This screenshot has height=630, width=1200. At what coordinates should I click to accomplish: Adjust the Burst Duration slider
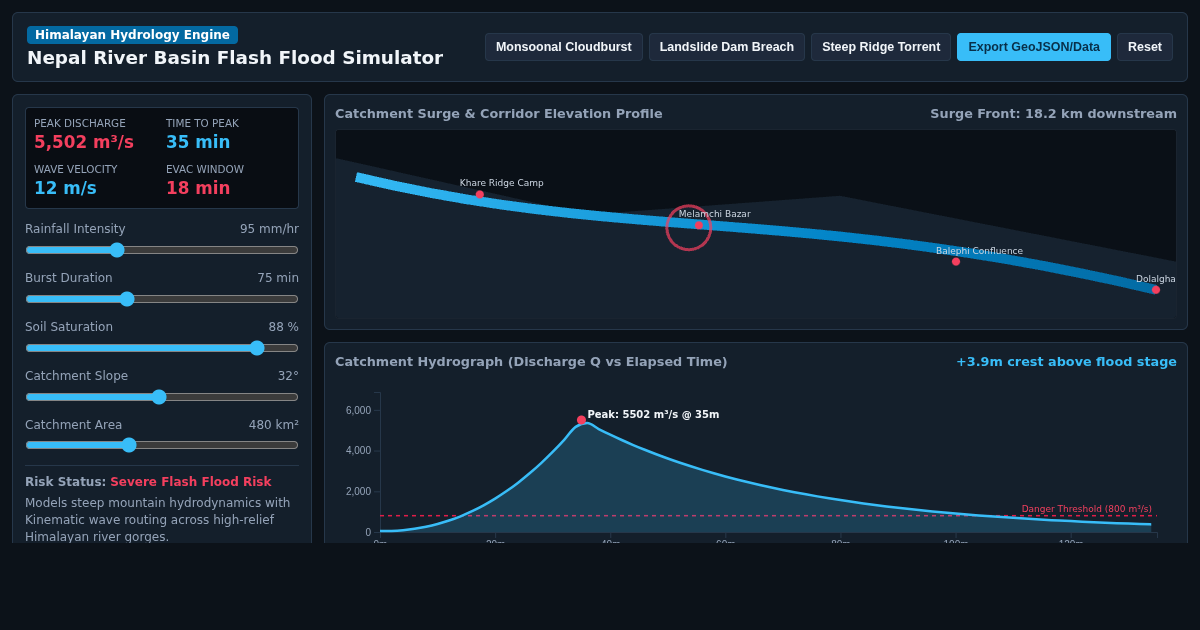(x=162, y=299)
